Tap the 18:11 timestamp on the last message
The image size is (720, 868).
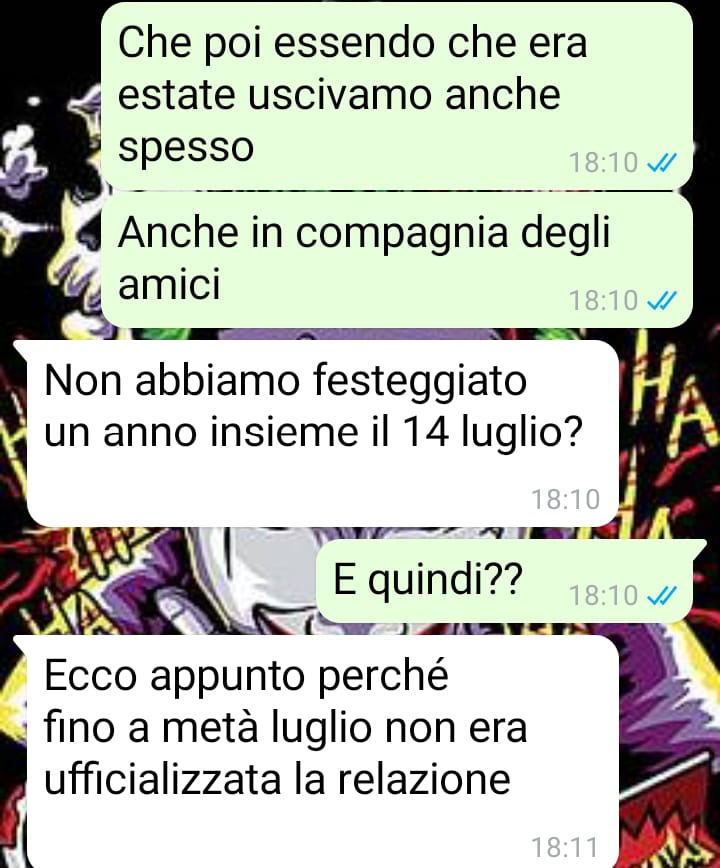[564, 848]
